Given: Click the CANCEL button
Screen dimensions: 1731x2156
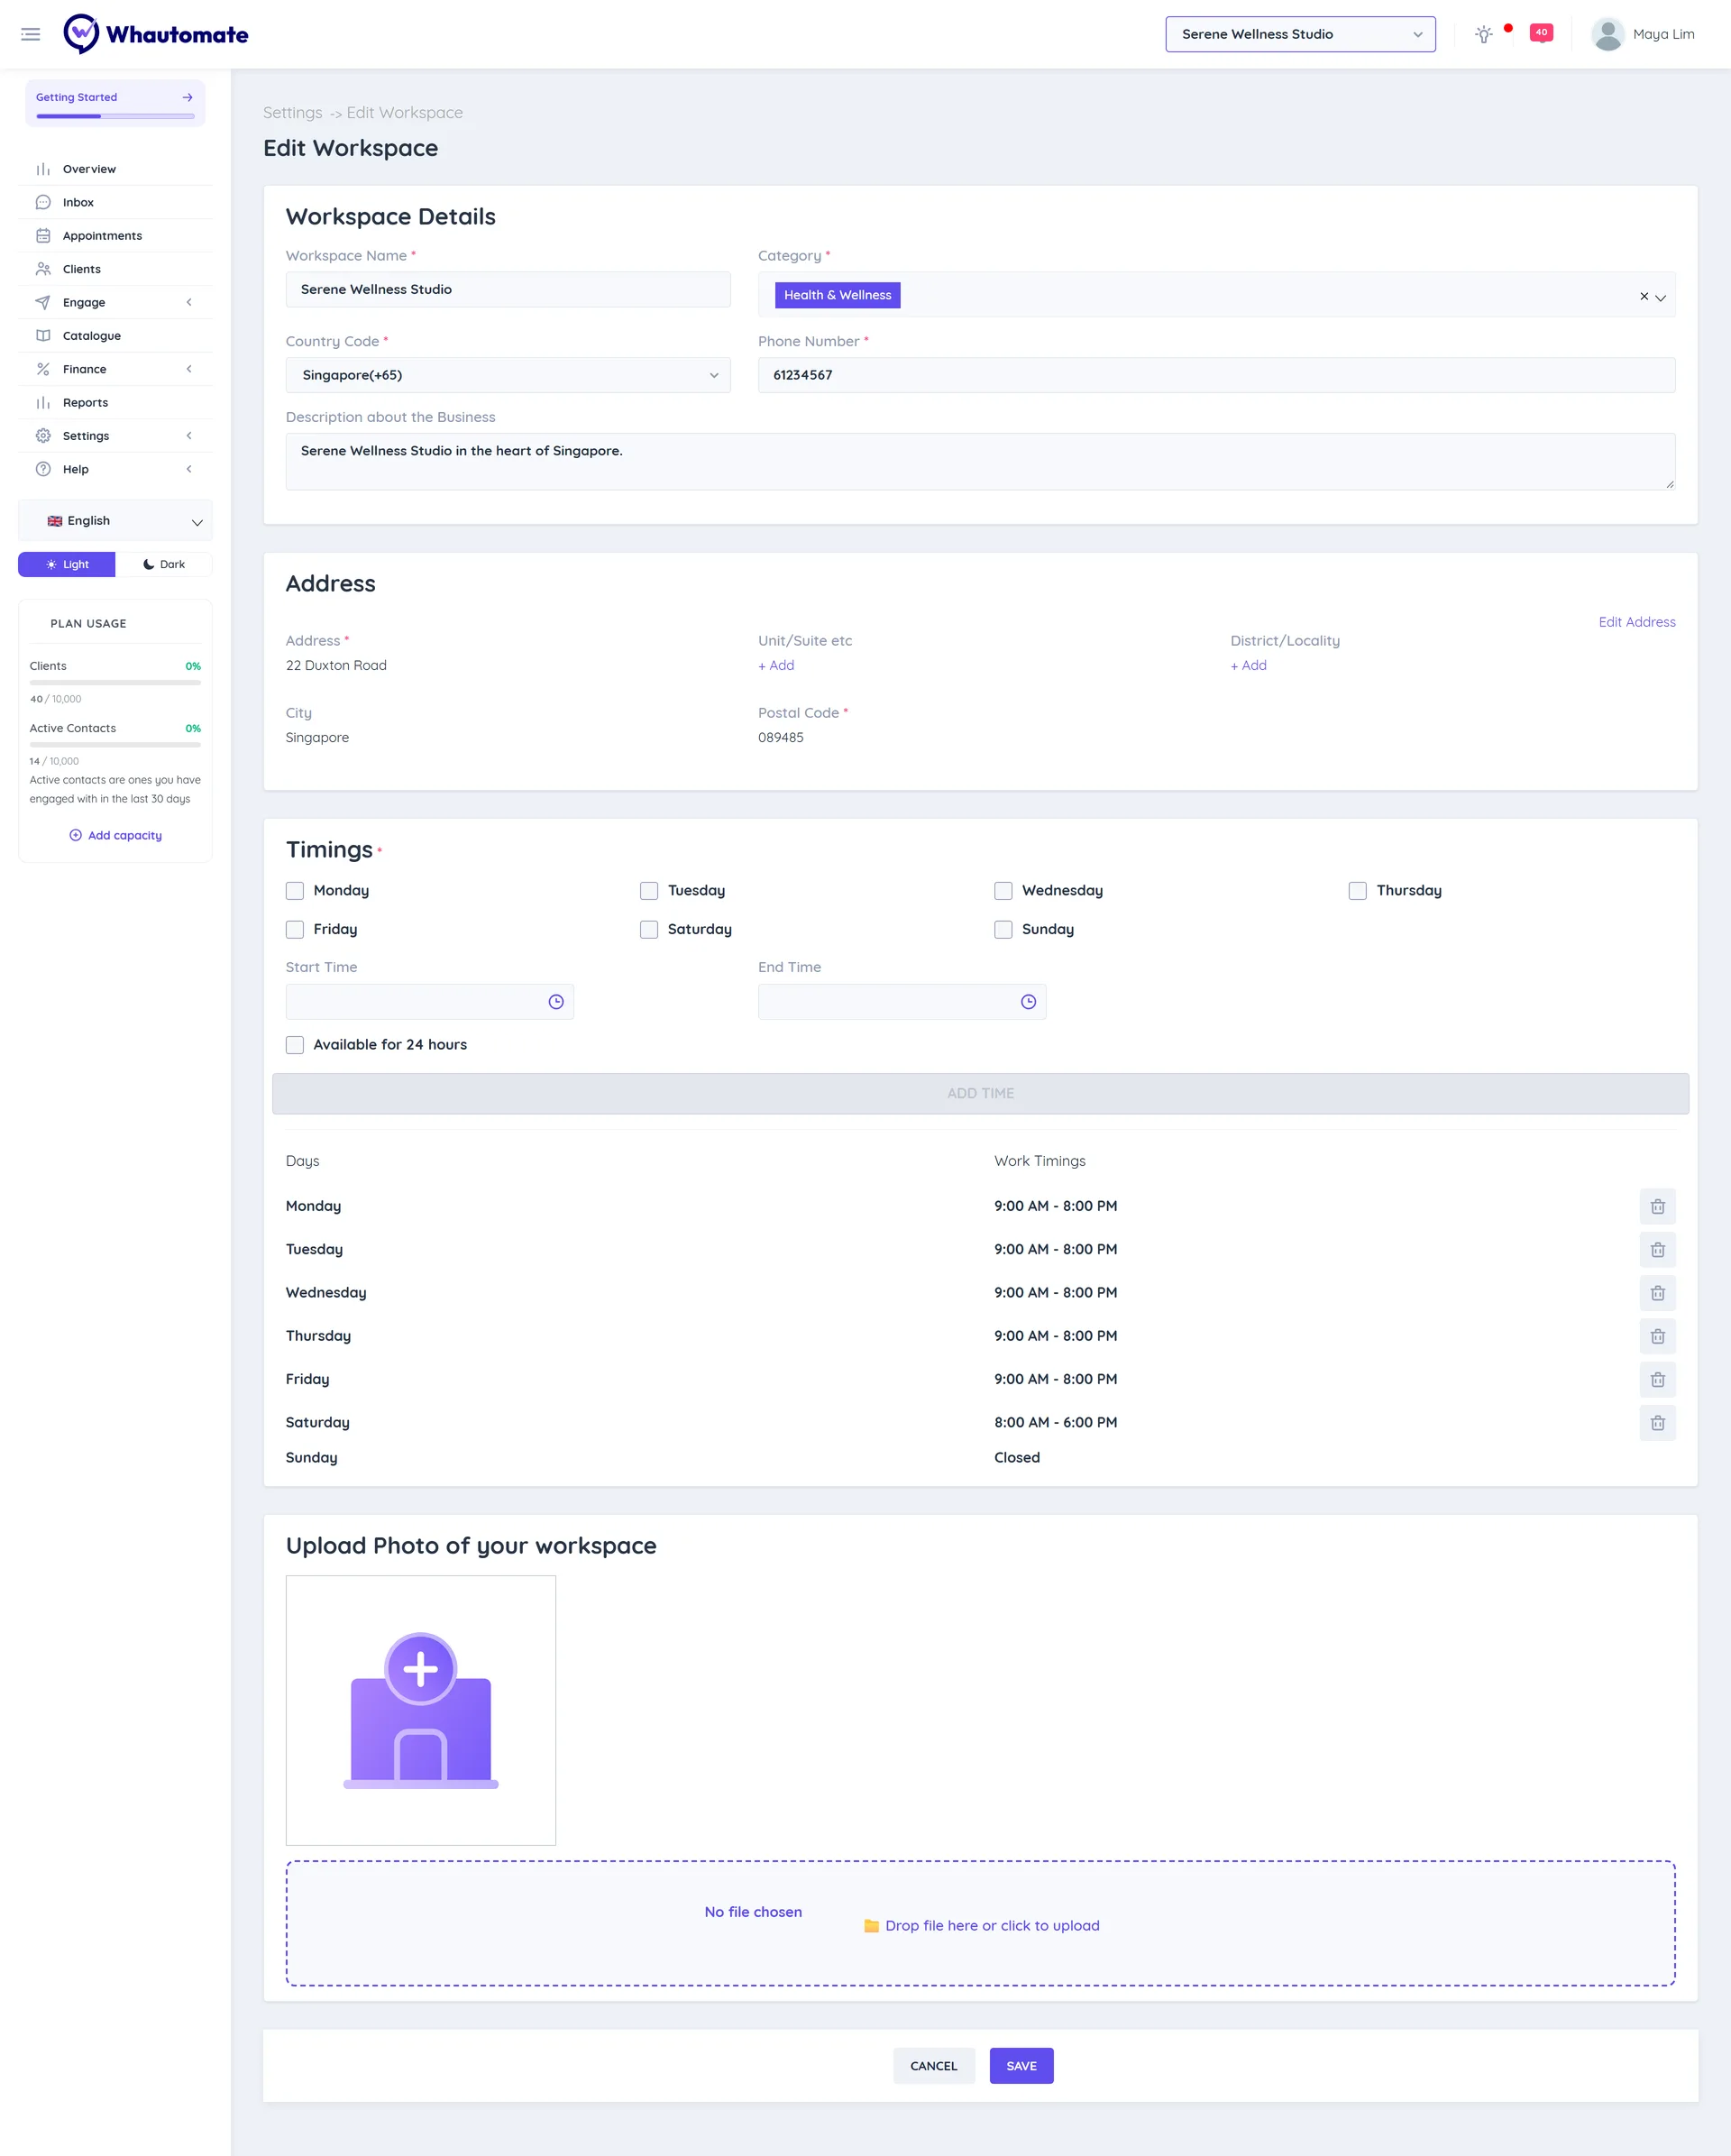Looking at the screenshot, I should [933, 2066].
